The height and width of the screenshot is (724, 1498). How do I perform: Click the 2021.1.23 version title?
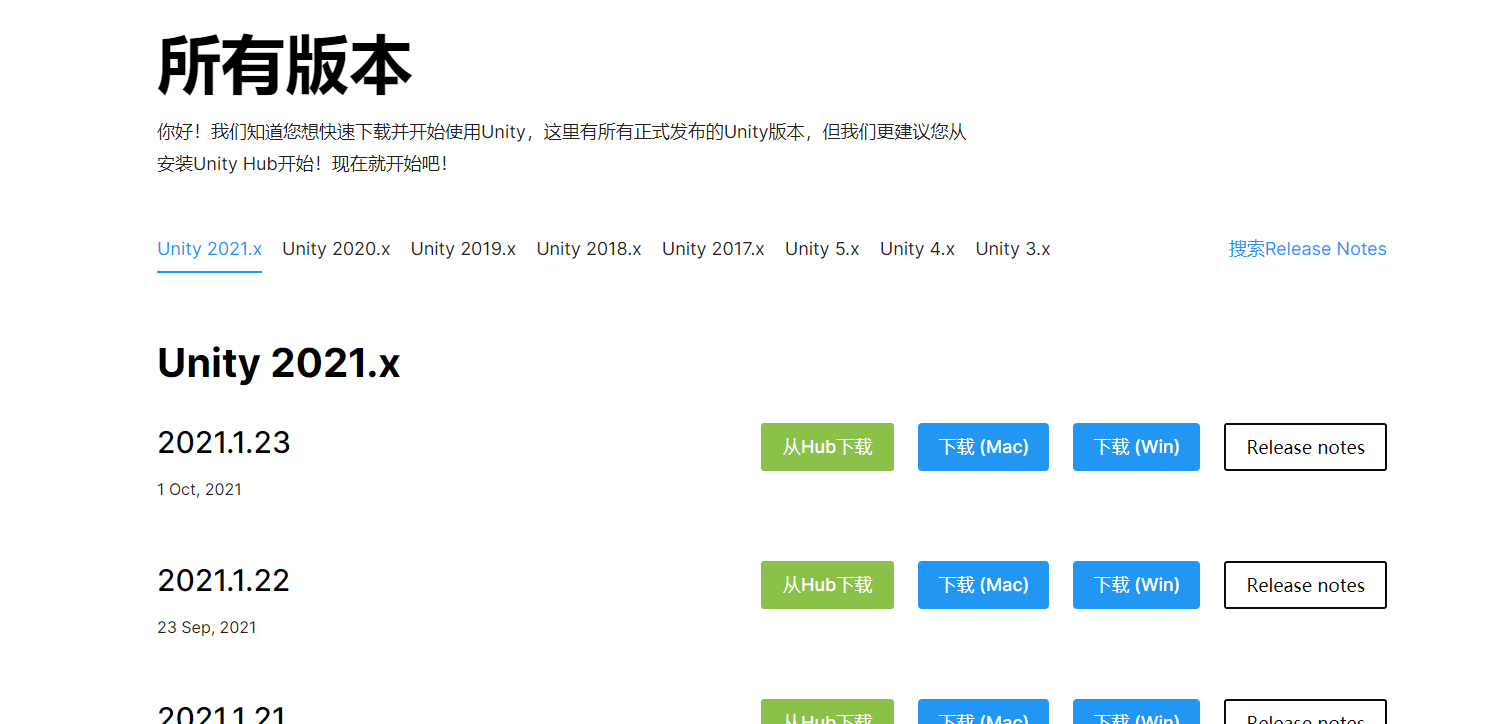tap(224, 442)
